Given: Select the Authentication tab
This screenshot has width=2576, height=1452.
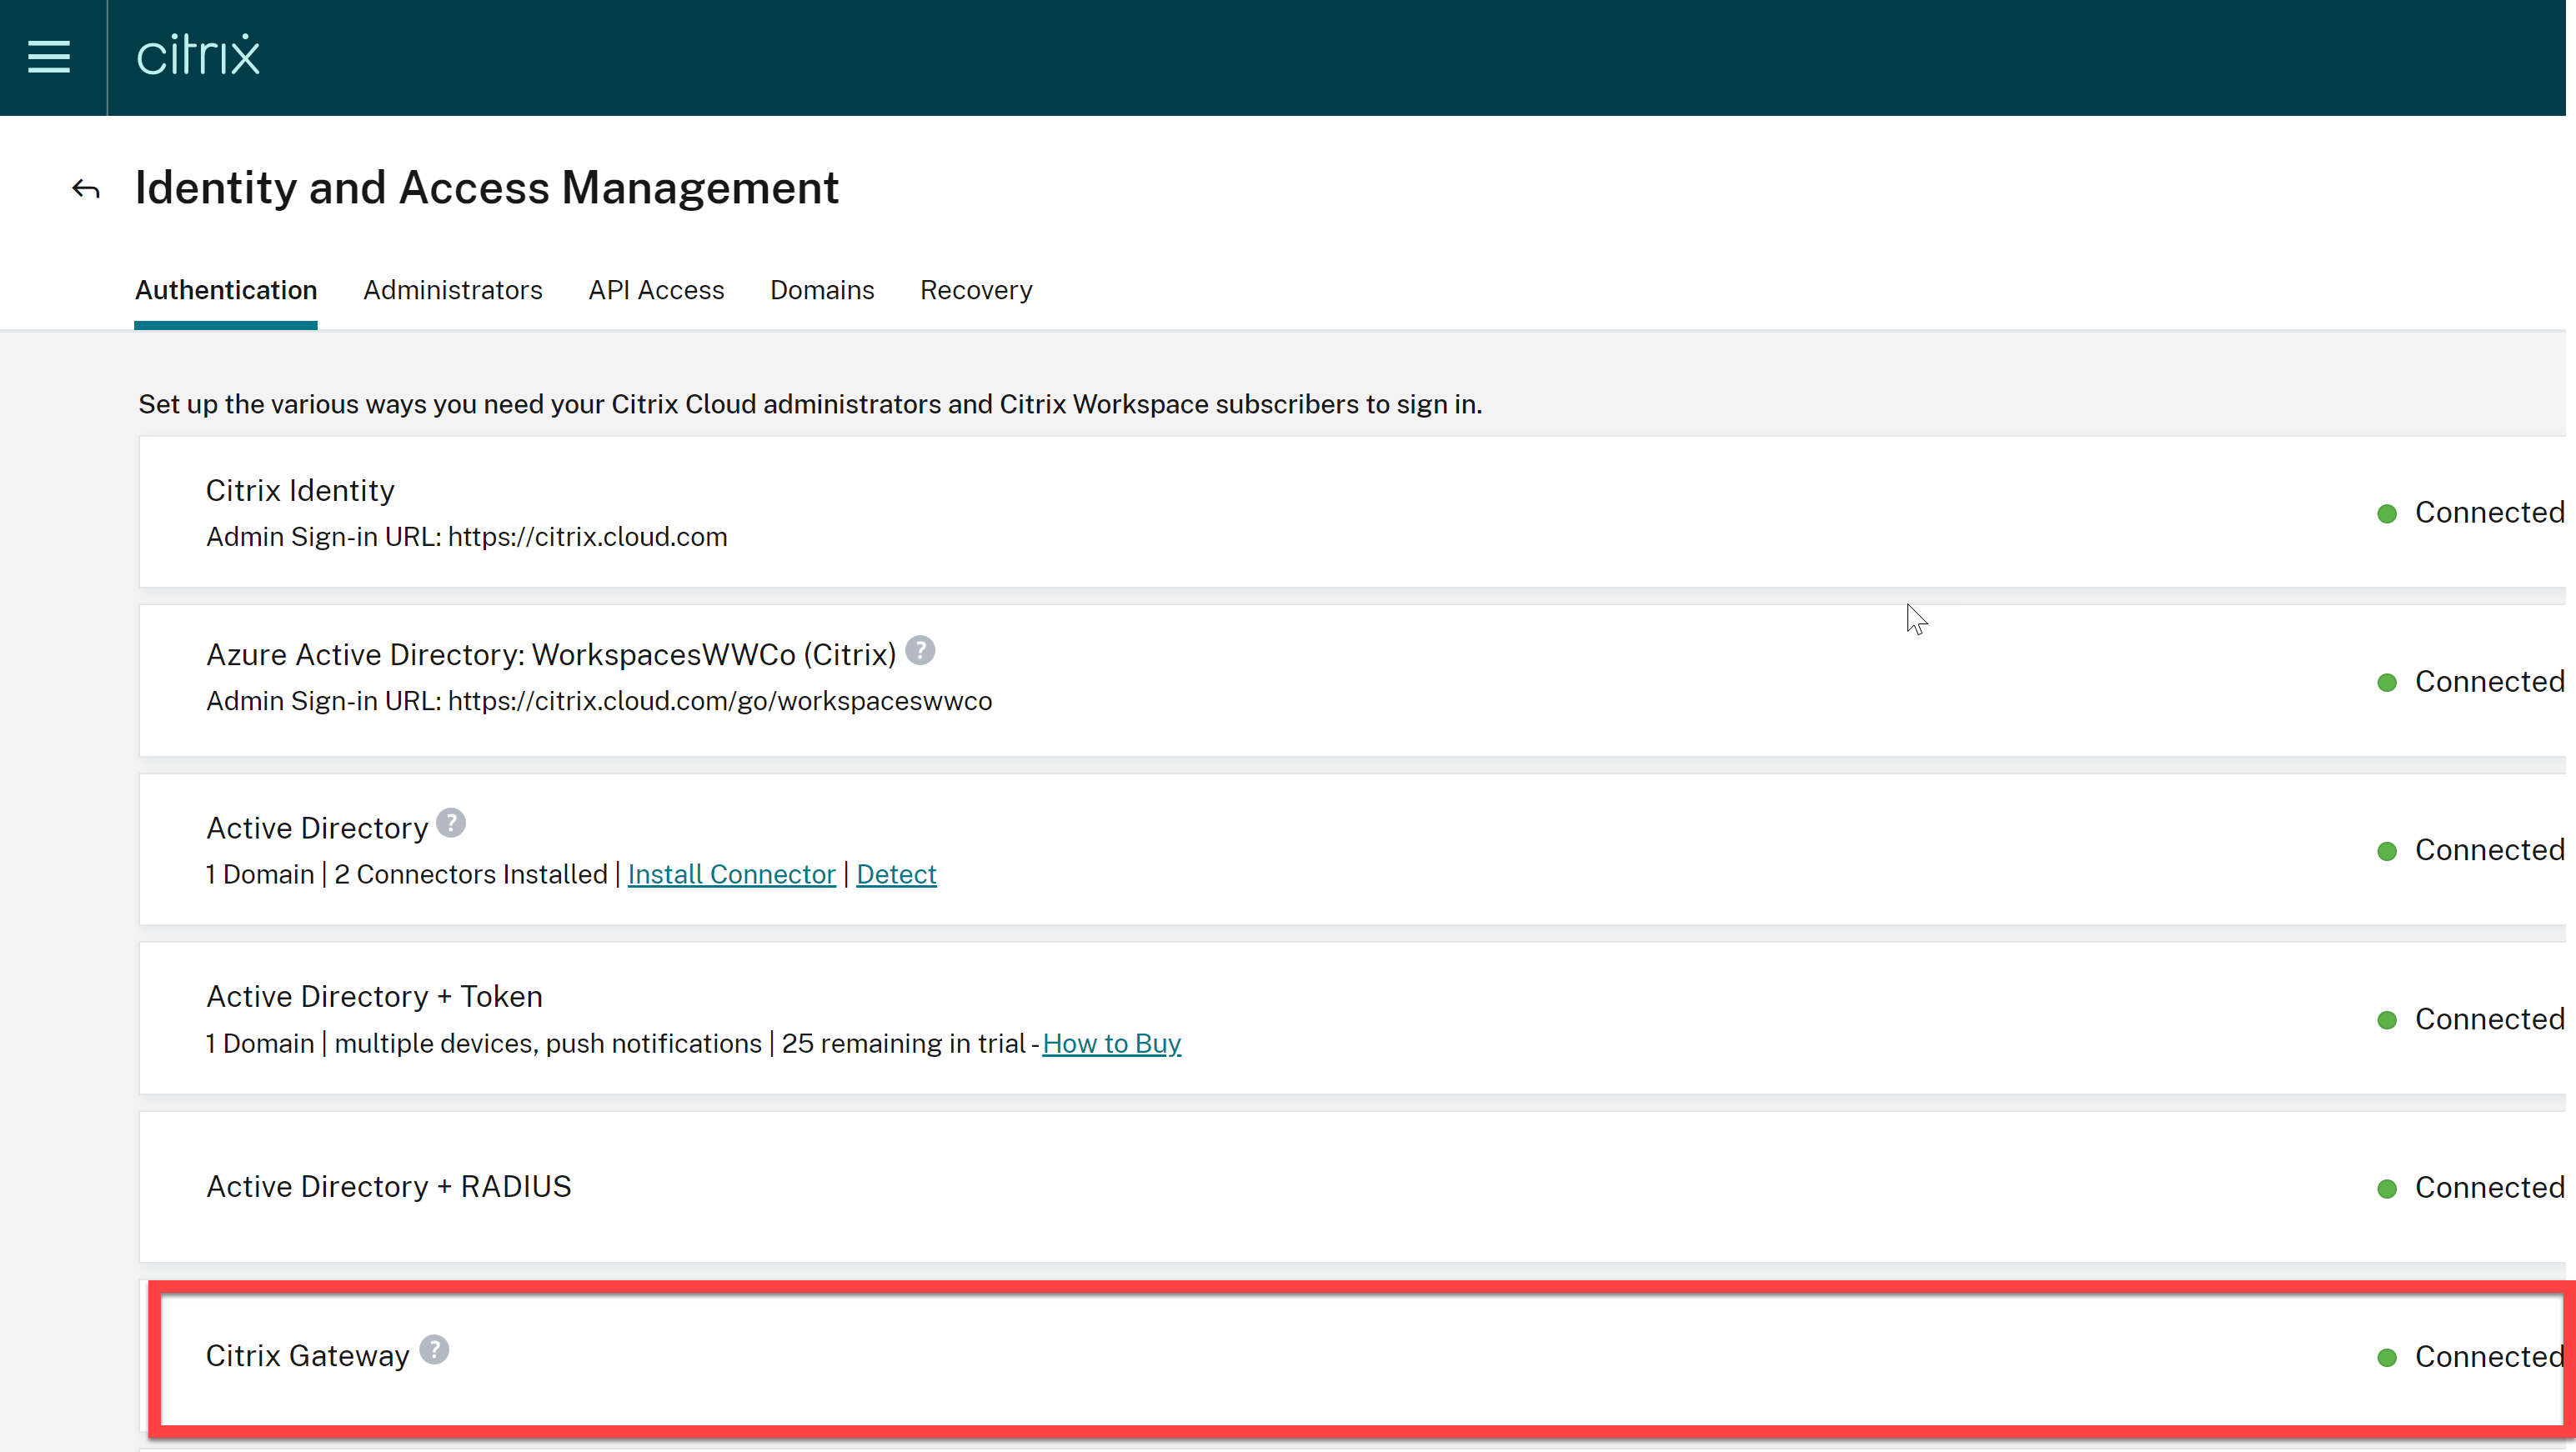Looking at the screenshot, I should (226, 290).
